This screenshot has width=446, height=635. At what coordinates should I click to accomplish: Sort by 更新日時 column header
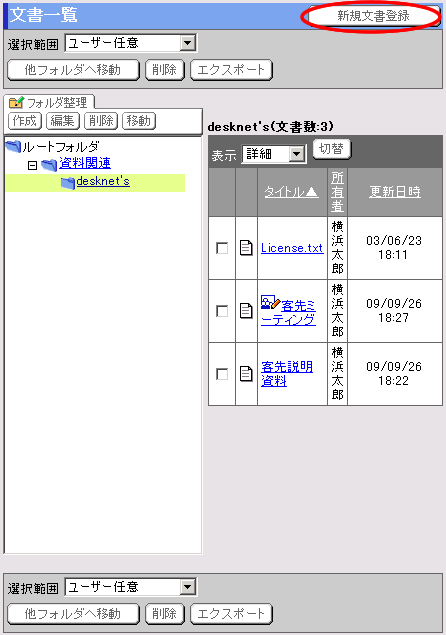(x=395, y=192)
